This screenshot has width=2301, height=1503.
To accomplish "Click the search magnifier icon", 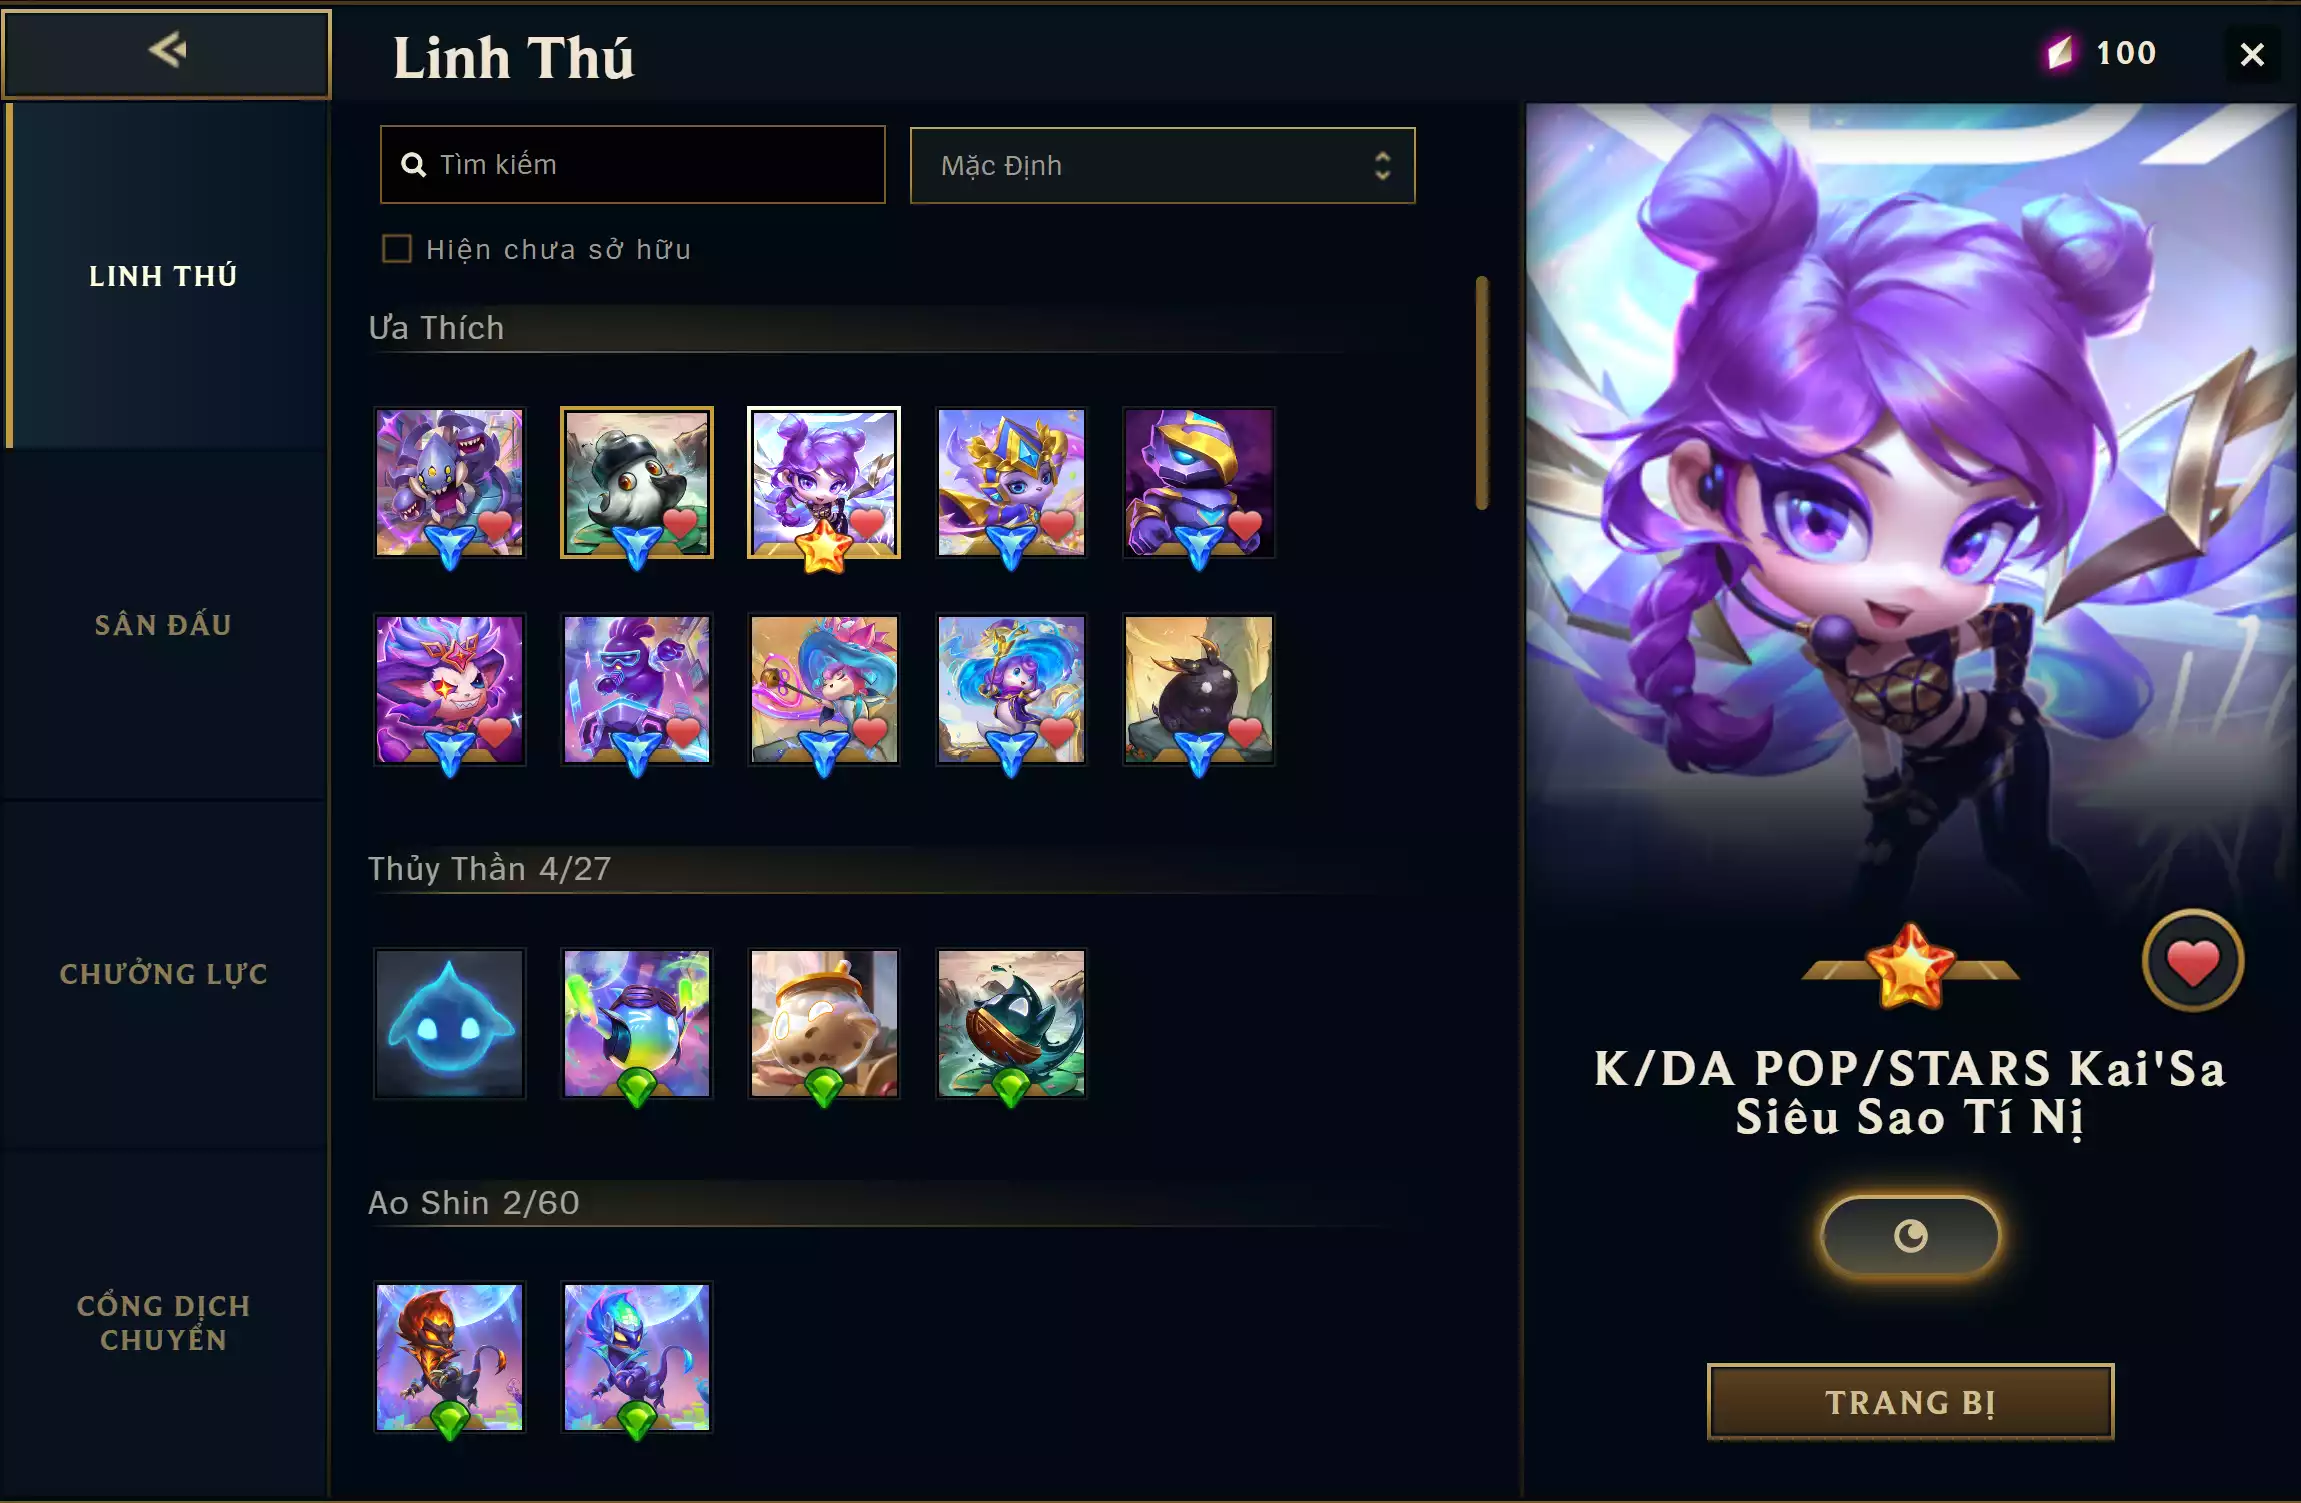I will [413, 165].
